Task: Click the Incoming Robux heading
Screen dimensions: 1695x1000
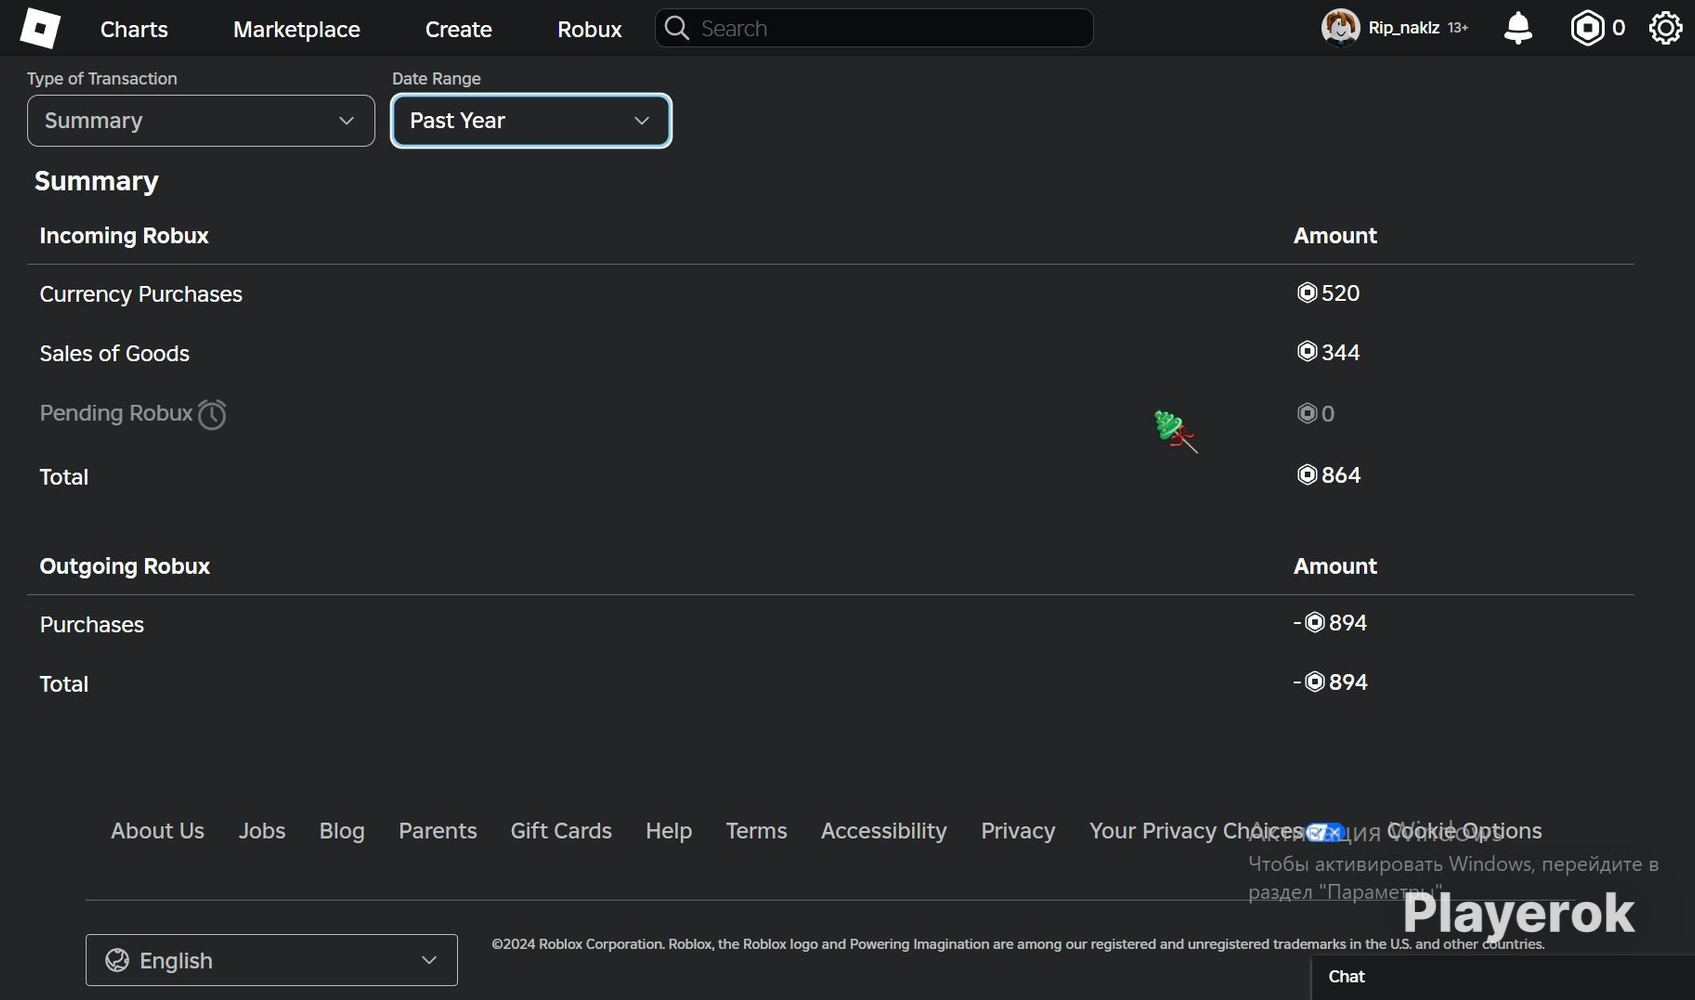Action: click(x=124, y=236)
